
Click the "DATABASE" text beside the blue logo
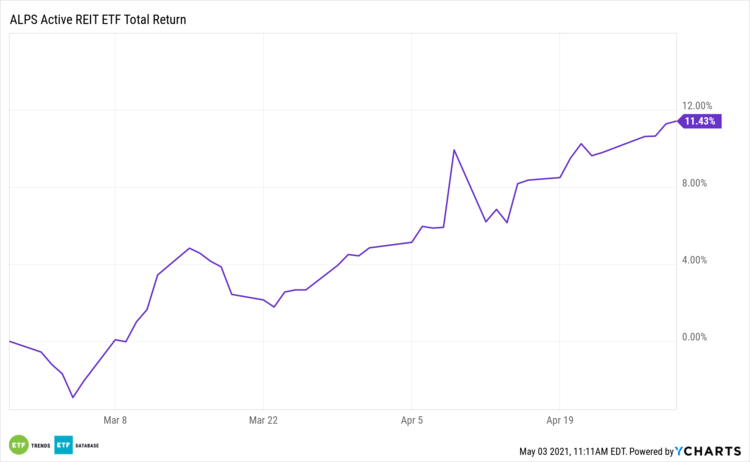point(85,445)
